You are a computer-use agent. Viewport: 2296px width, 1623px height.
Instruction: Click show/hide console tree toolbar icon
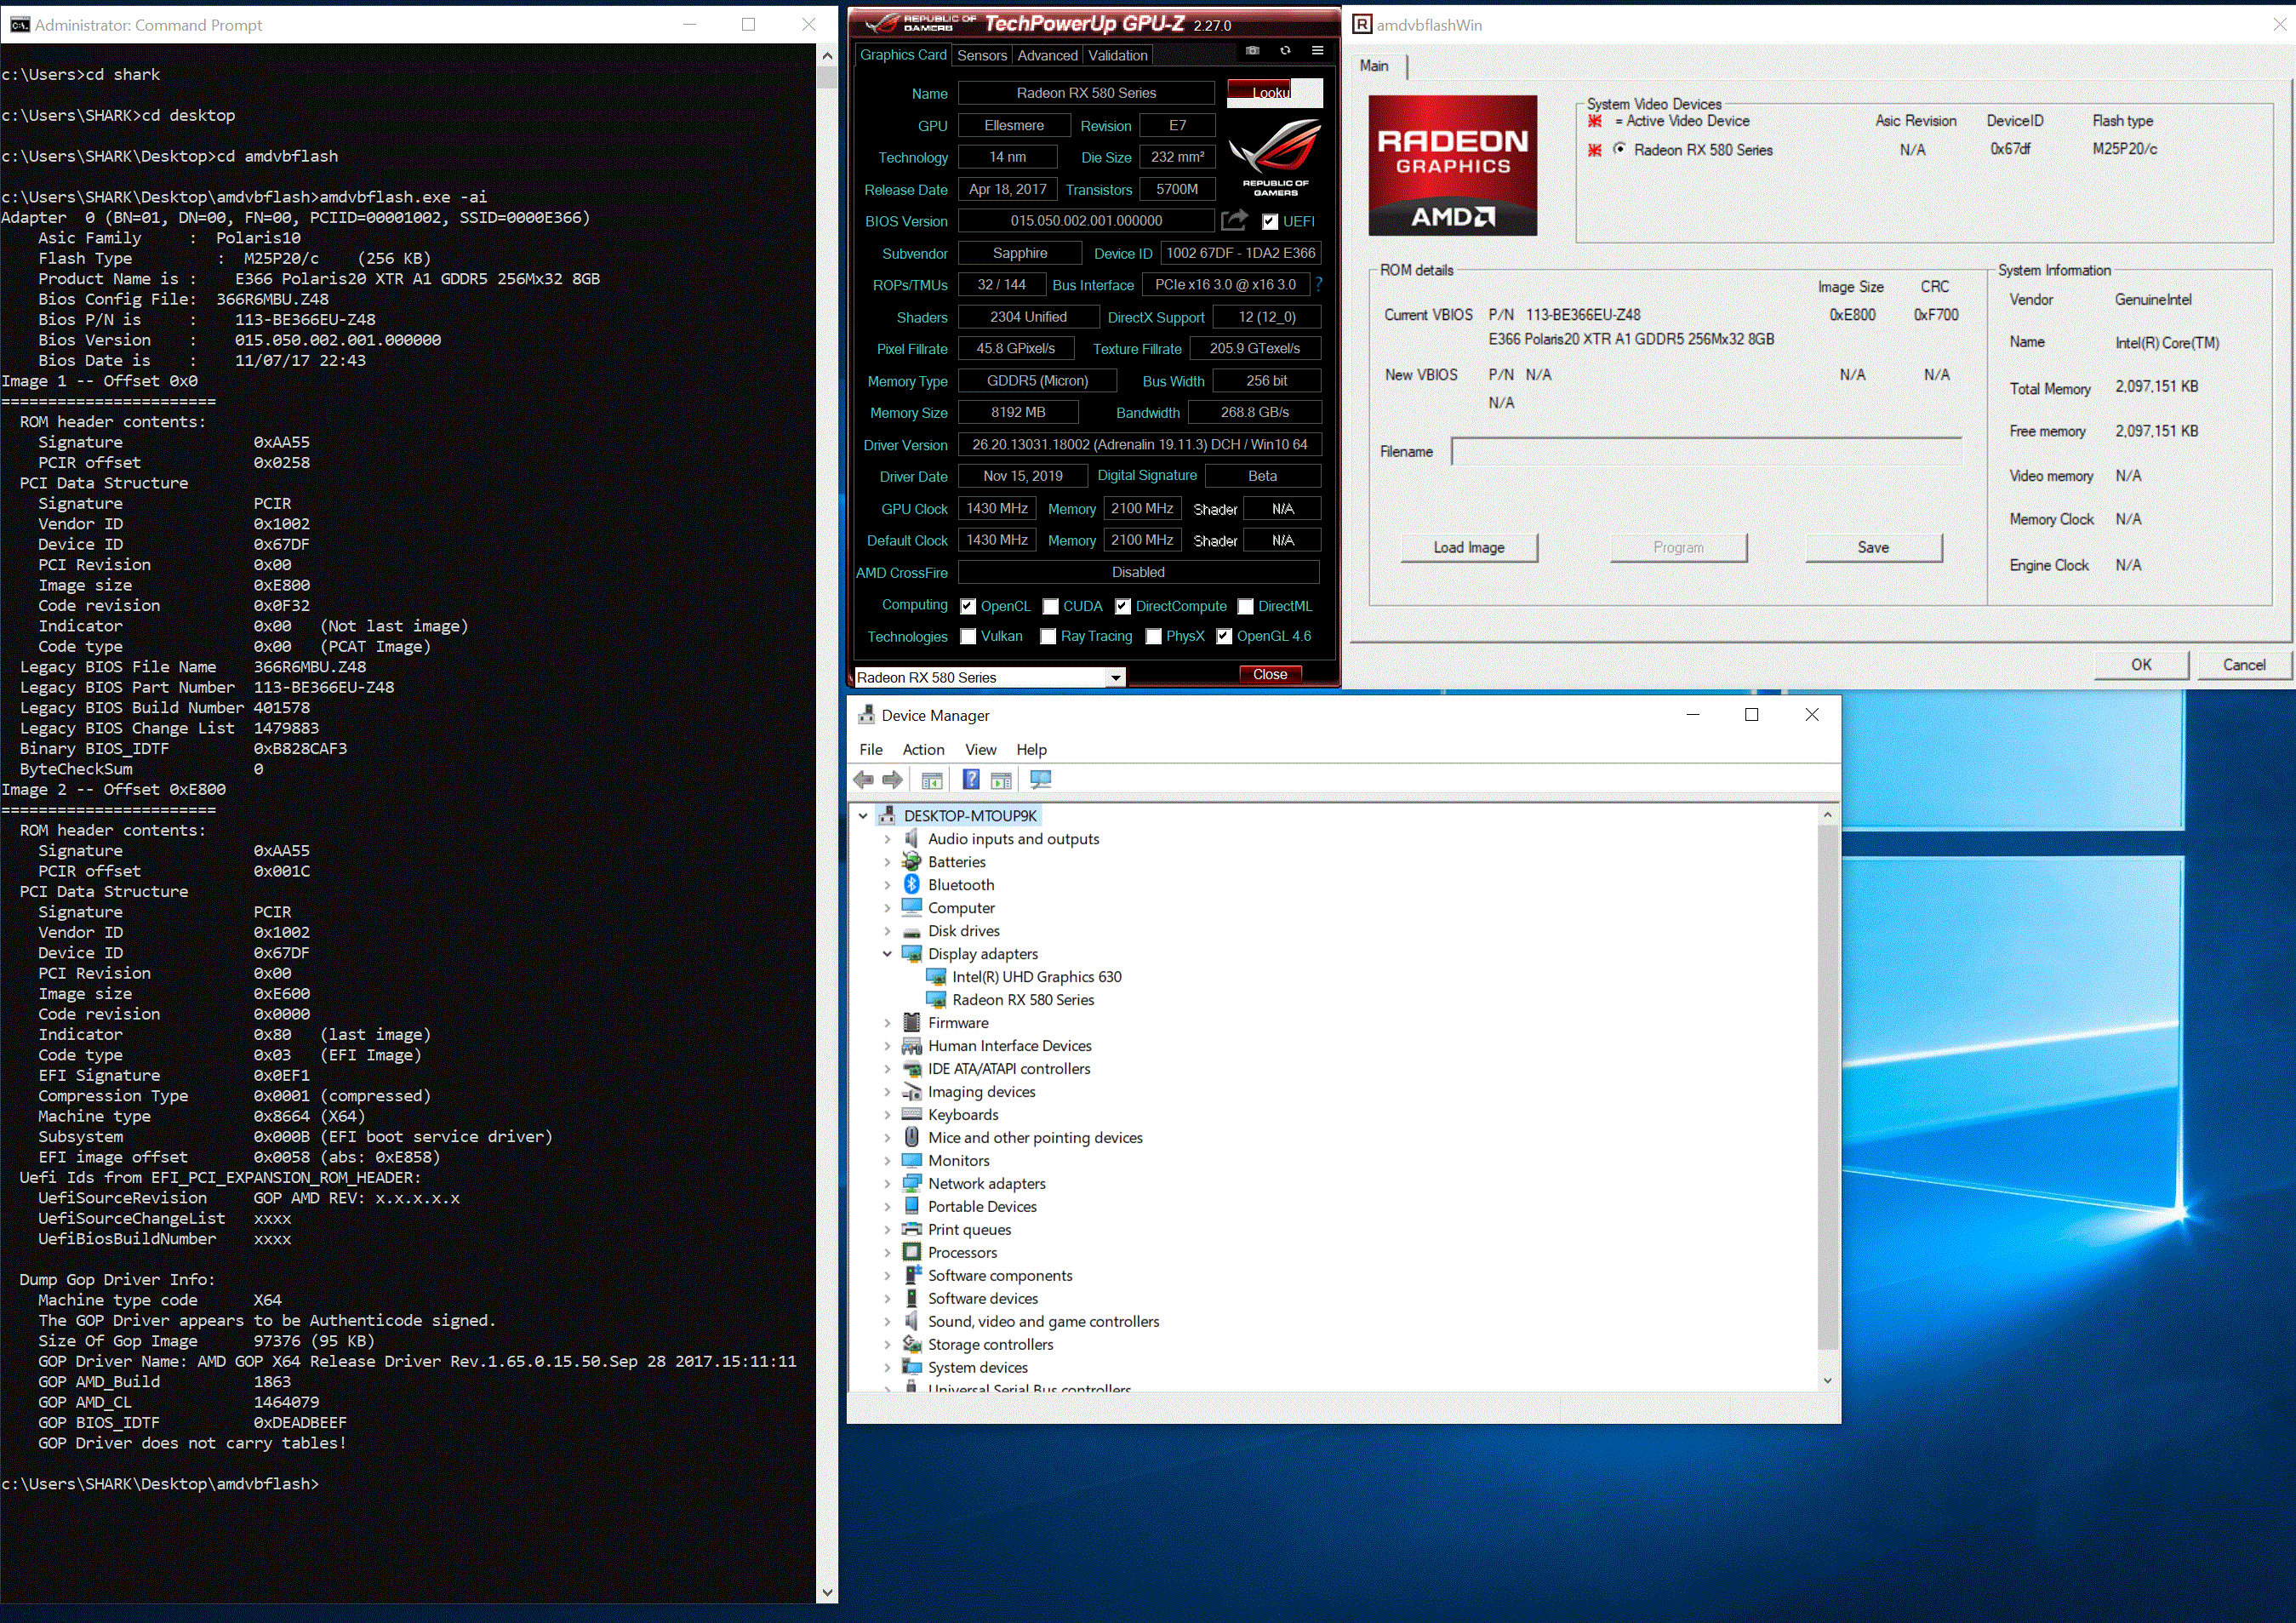932,780
